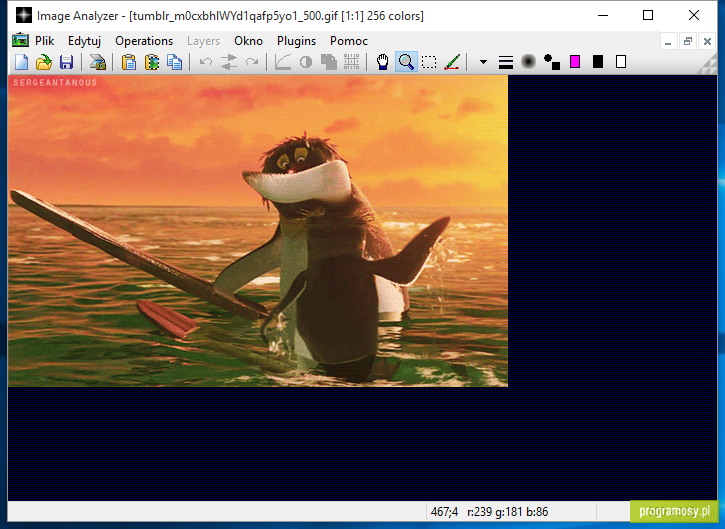Open the soft round brush shape icon
The image size is (725, 529).
pos(528,62)
